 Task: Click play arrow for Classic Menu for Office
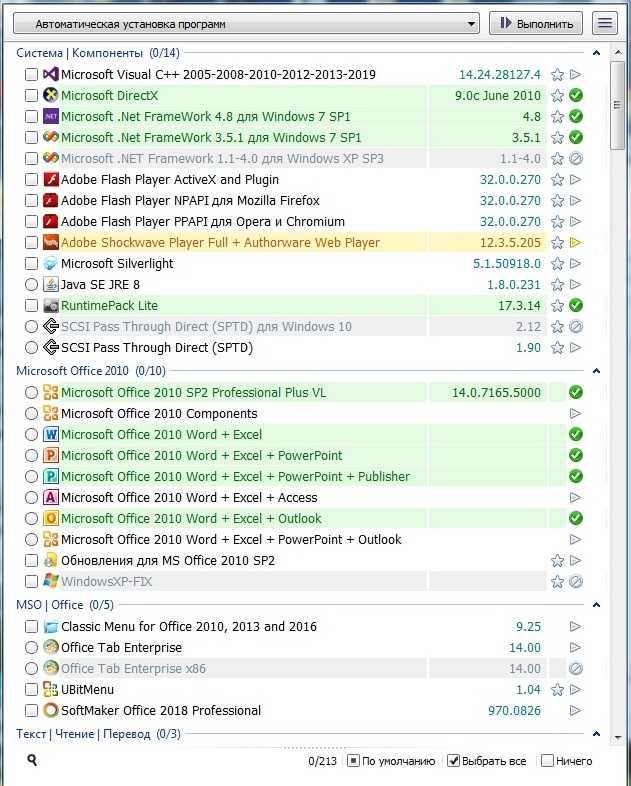click(575, 627)
